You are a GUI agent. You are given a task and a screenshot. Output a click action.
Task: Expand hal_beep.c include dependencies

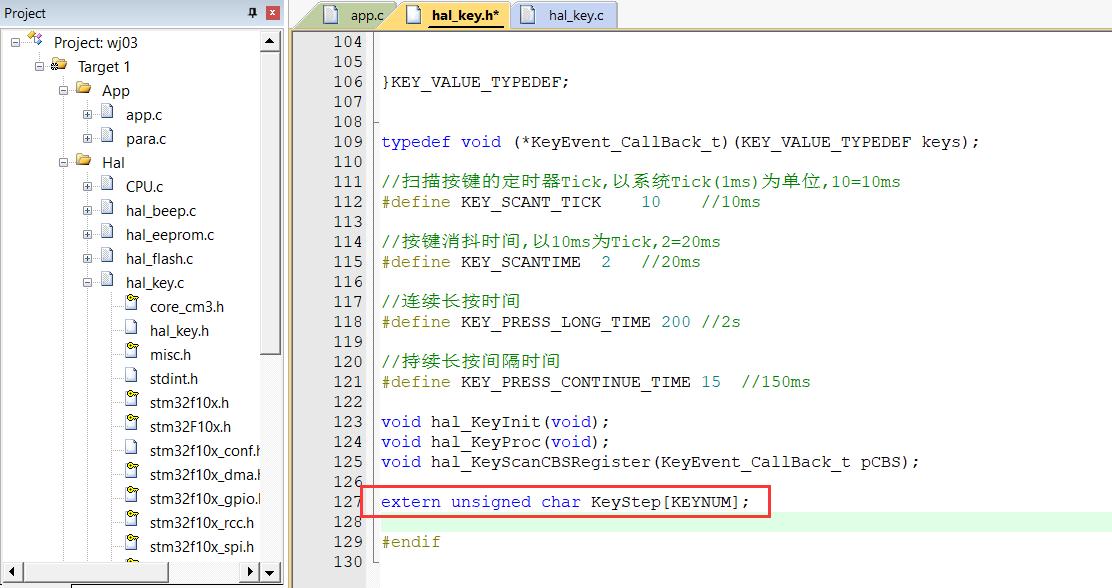87,211
